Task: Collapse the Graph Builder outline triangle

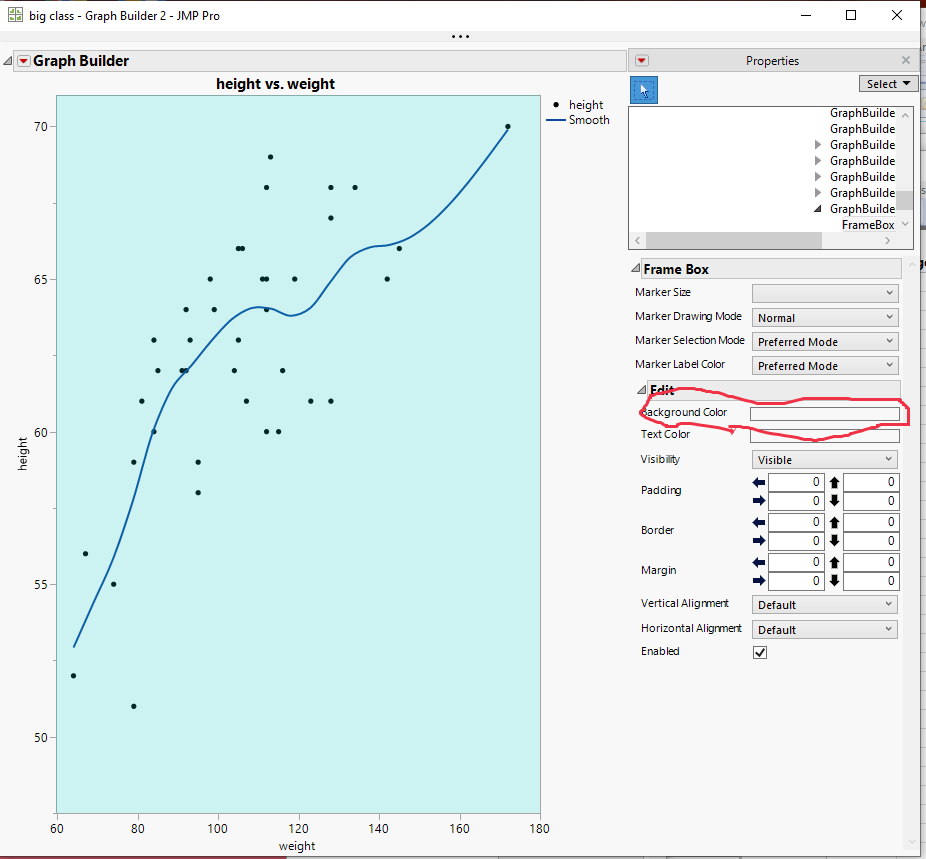Action: (x=8, y=61)
